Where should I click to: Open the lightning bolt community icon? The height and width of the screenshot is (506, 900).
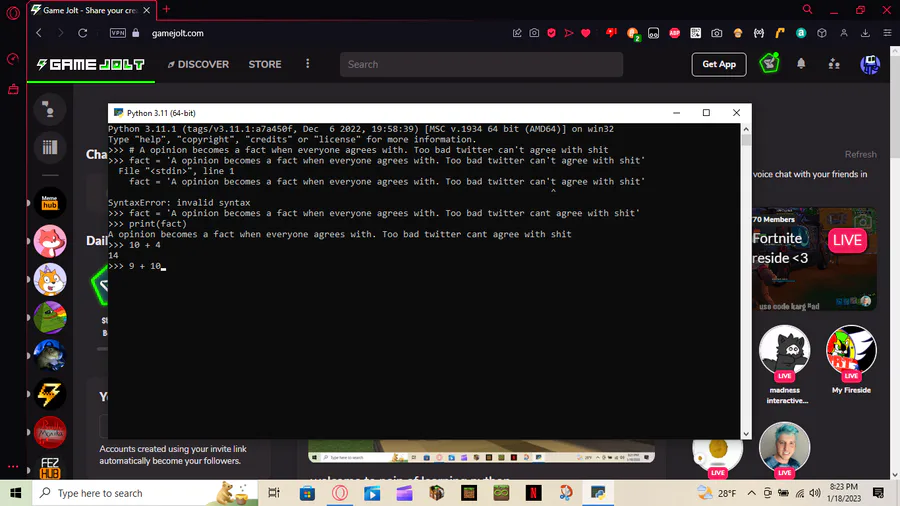tap(50, 394)
